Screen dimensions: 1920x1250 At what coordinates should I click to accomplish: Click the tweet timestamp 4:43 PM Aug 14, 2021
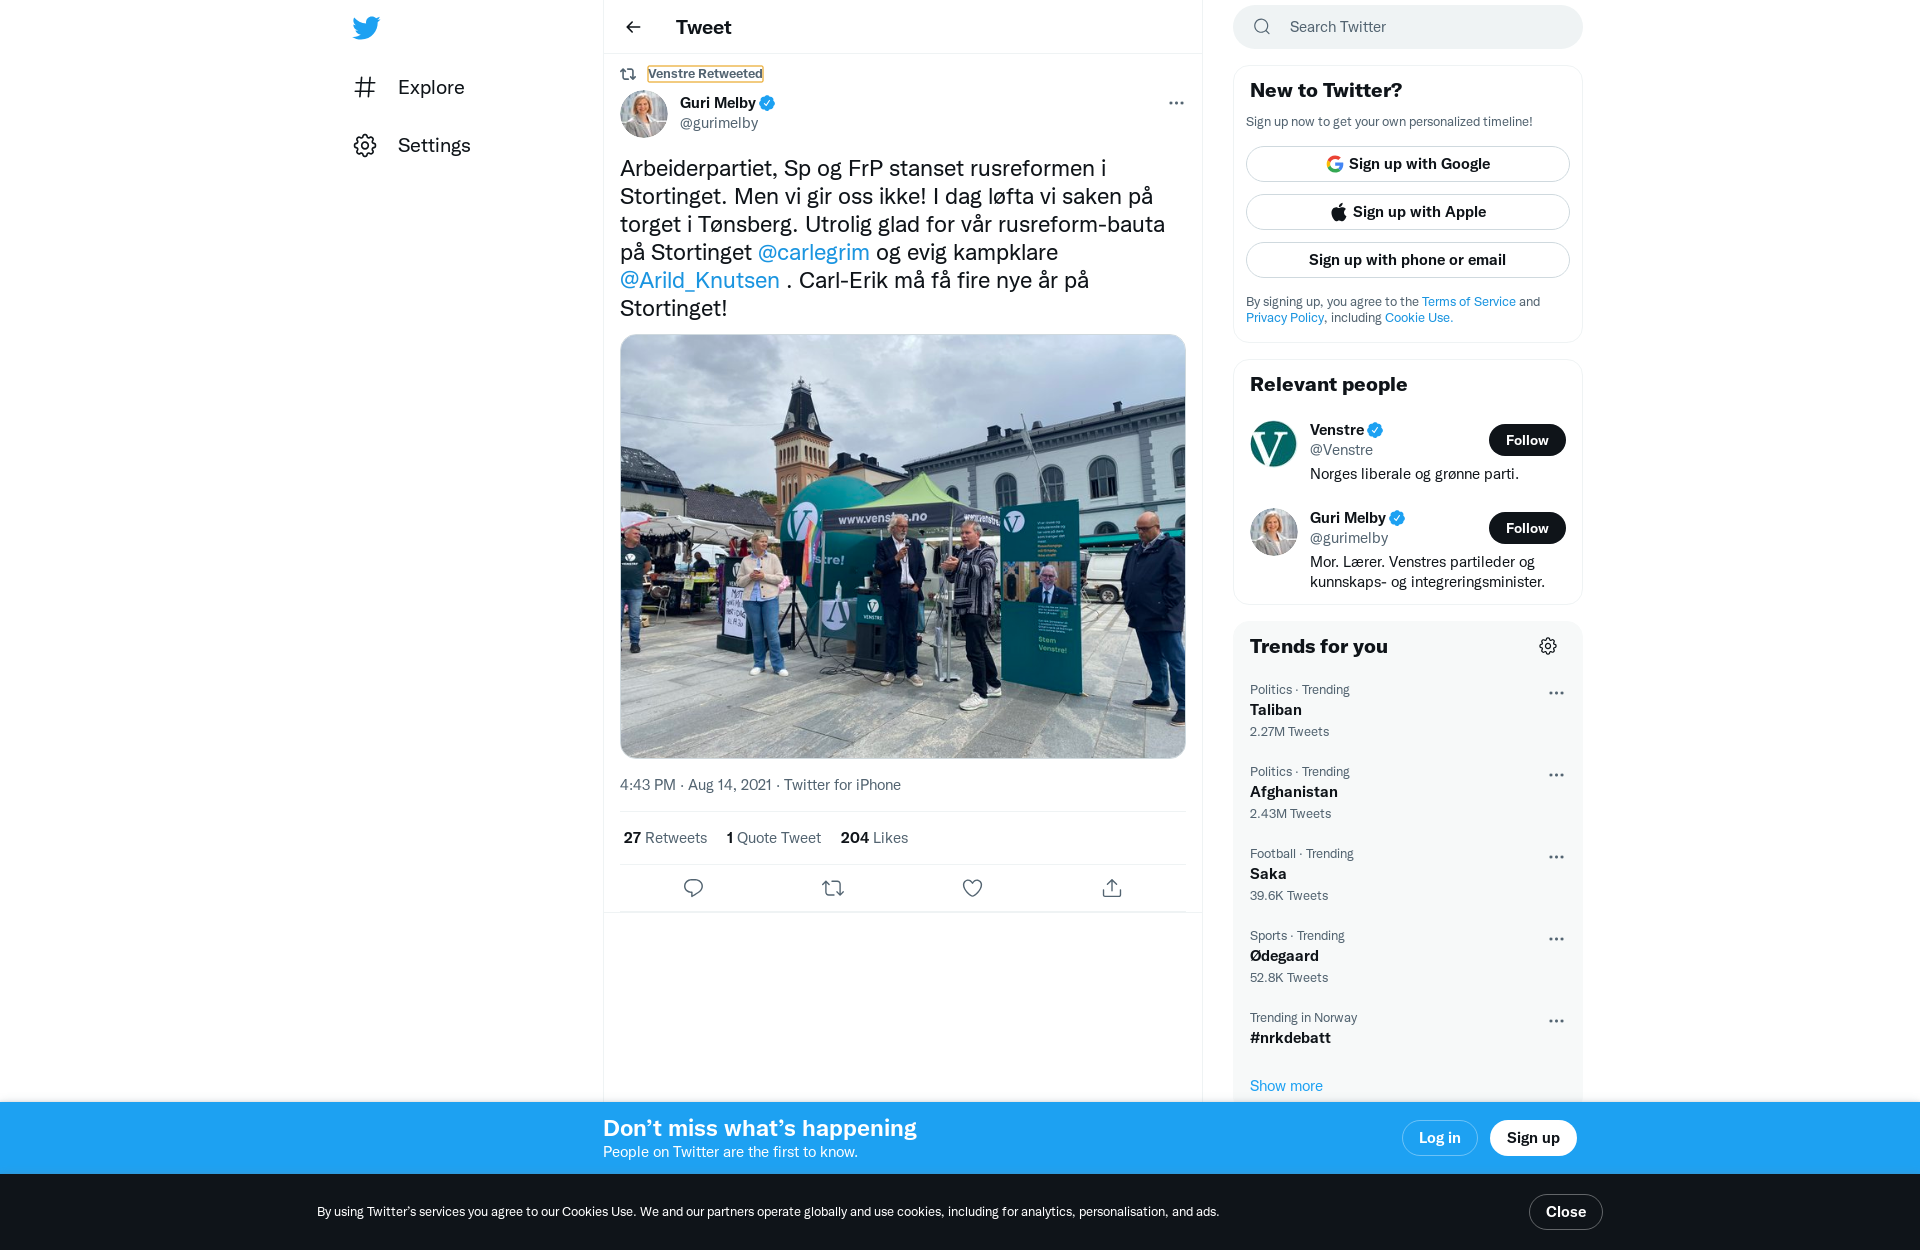(695, 785)
